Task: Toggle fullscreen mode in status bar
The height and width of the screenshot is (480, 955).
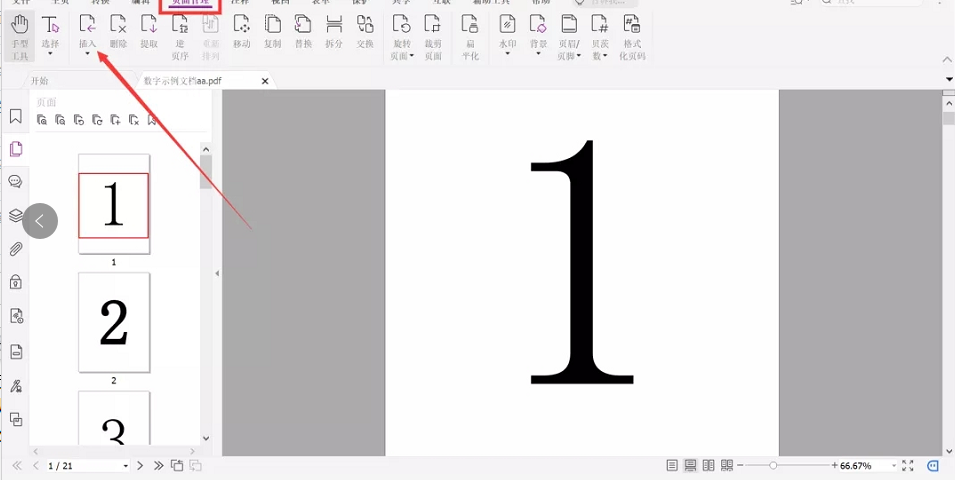Action: click(x=908, y=466)
